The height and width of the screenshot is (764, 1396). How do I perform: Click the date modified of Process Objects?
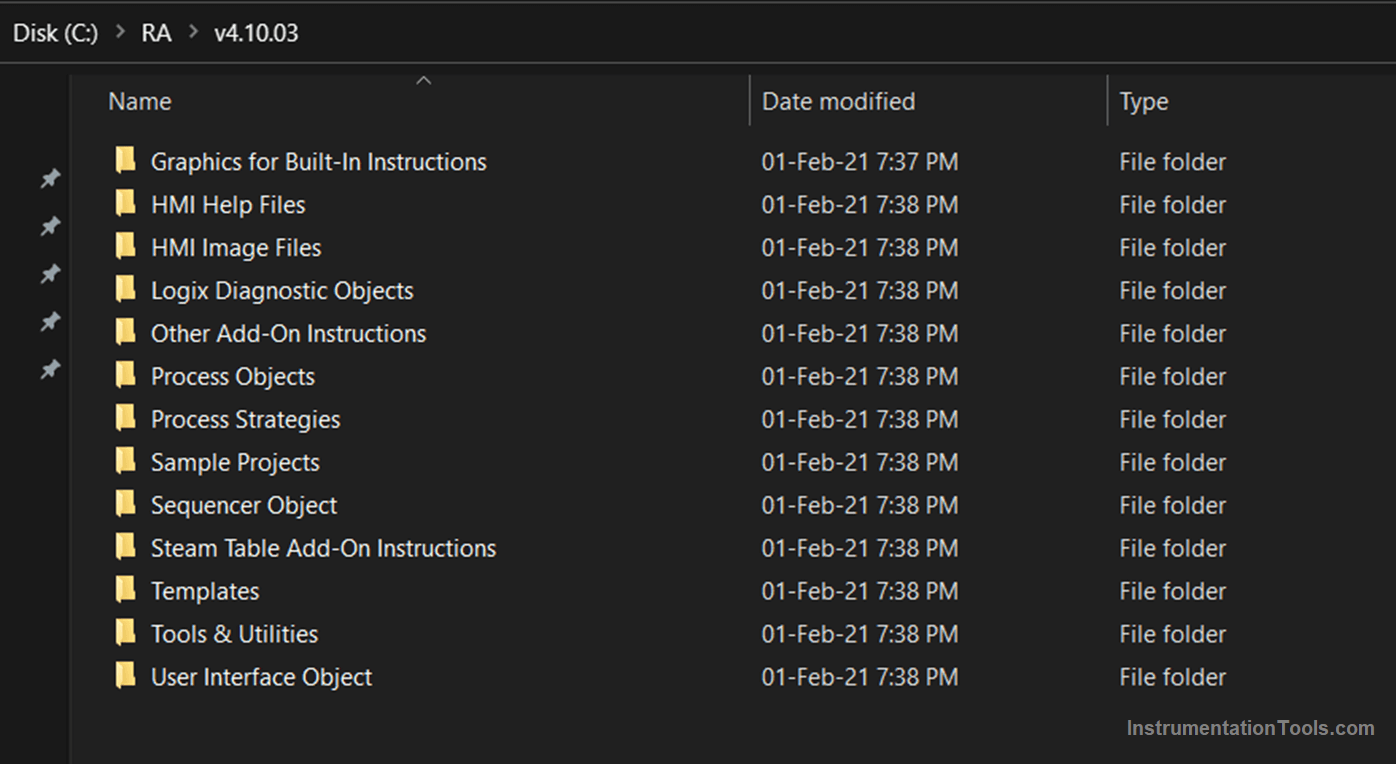pyautogui.click(x=860, y=377)
